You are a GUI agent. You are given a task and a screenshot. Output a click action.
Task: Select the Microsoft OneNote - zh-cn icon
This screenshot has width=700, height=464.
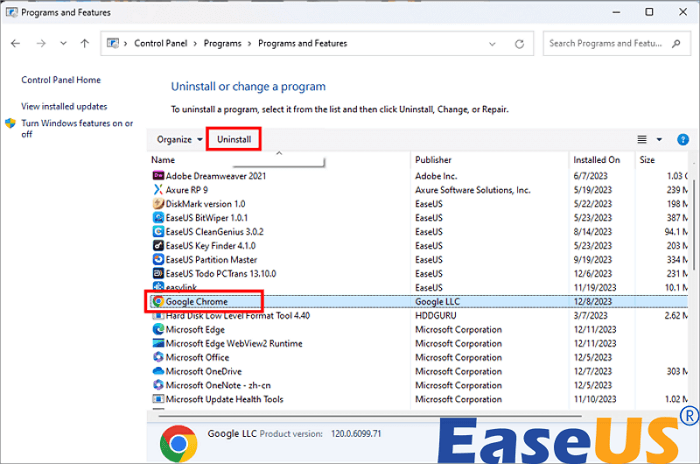point(158,385)
